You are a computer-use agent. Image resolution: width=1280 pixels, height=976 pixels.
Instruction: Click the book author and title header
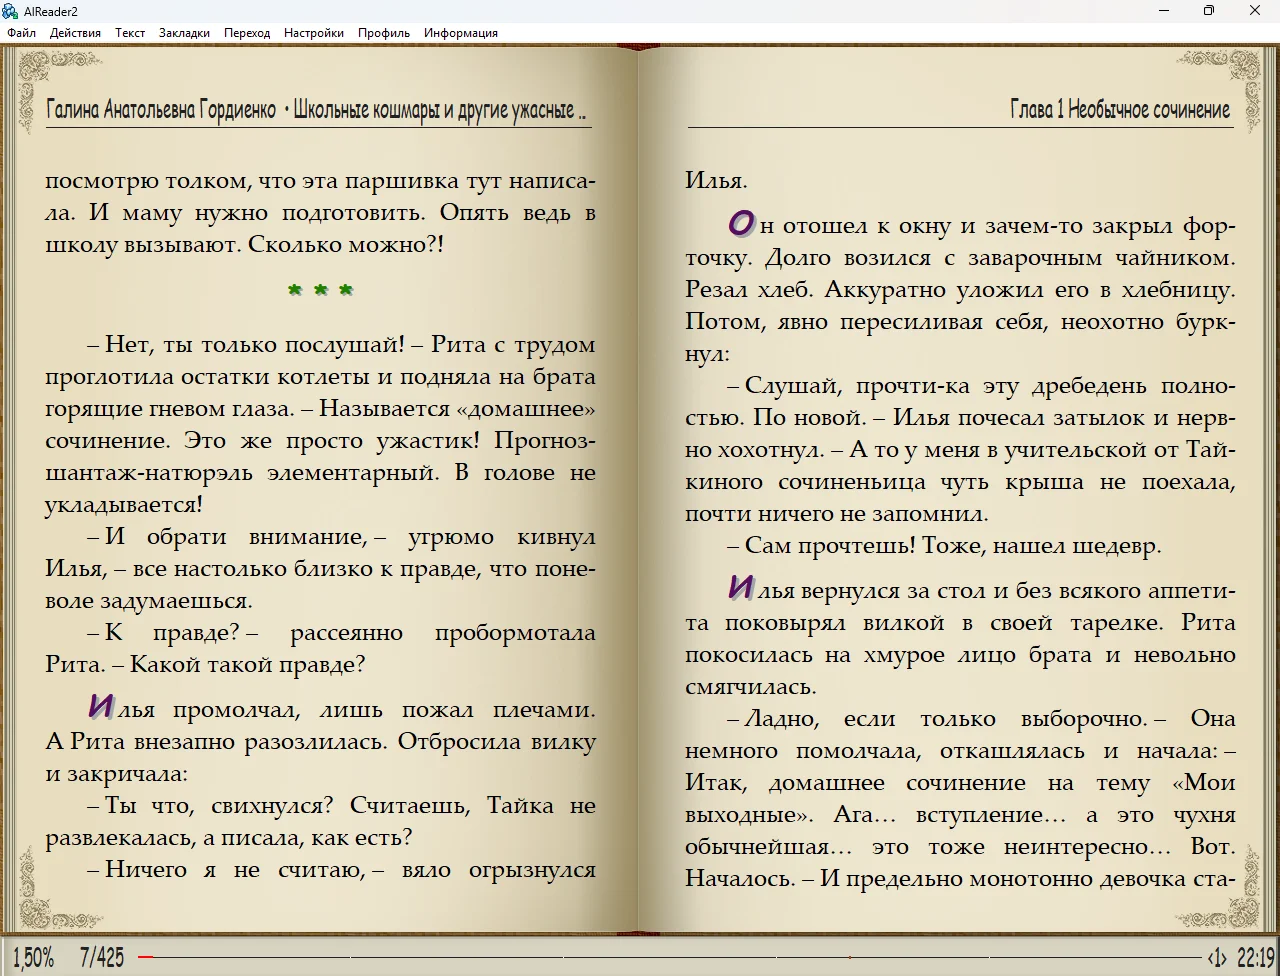pos(316,109)
